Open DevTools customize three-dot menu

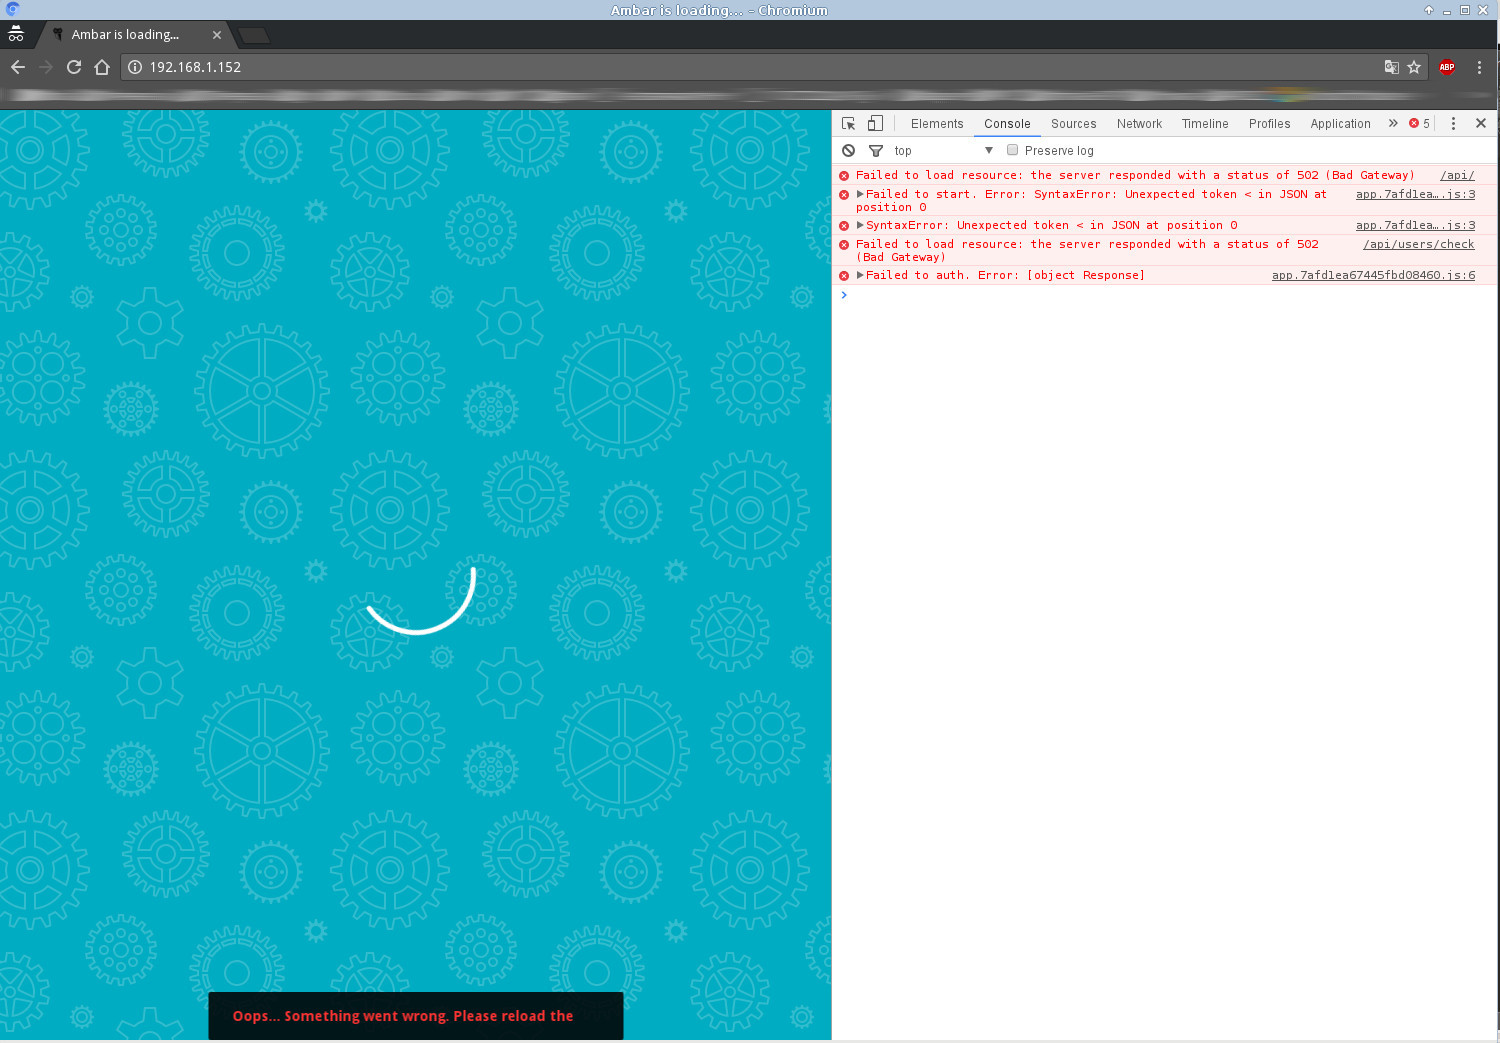point(1453,123)
